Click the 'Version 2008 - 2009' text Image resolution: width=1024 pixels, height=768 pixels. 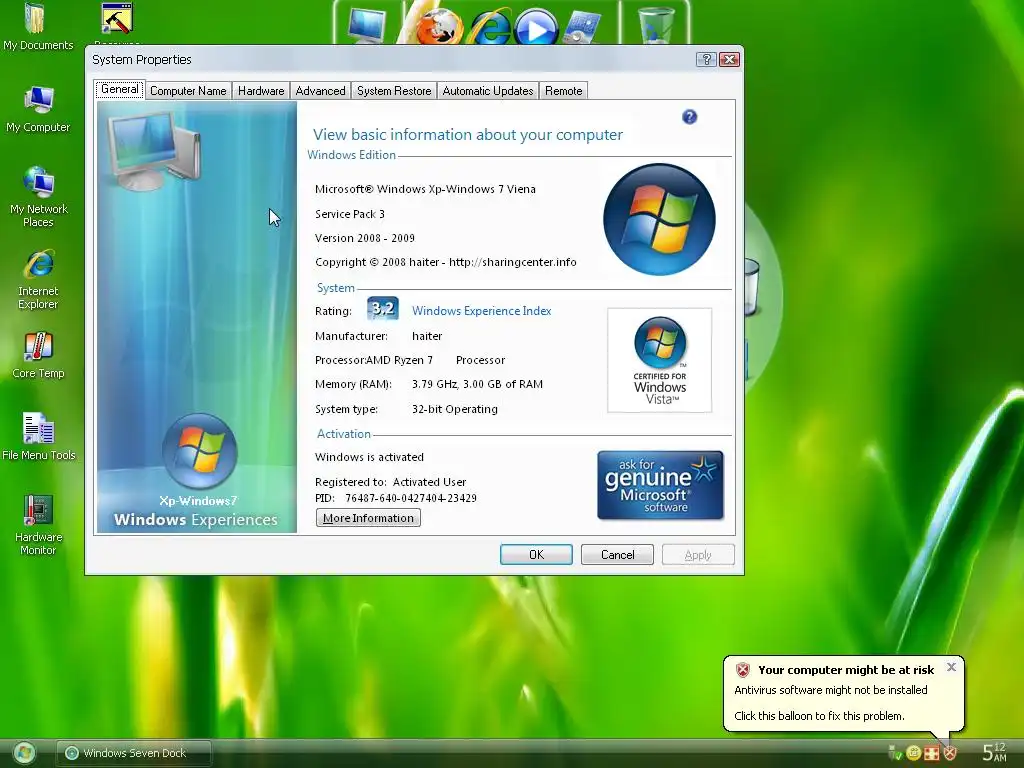[x=364, y=238]
